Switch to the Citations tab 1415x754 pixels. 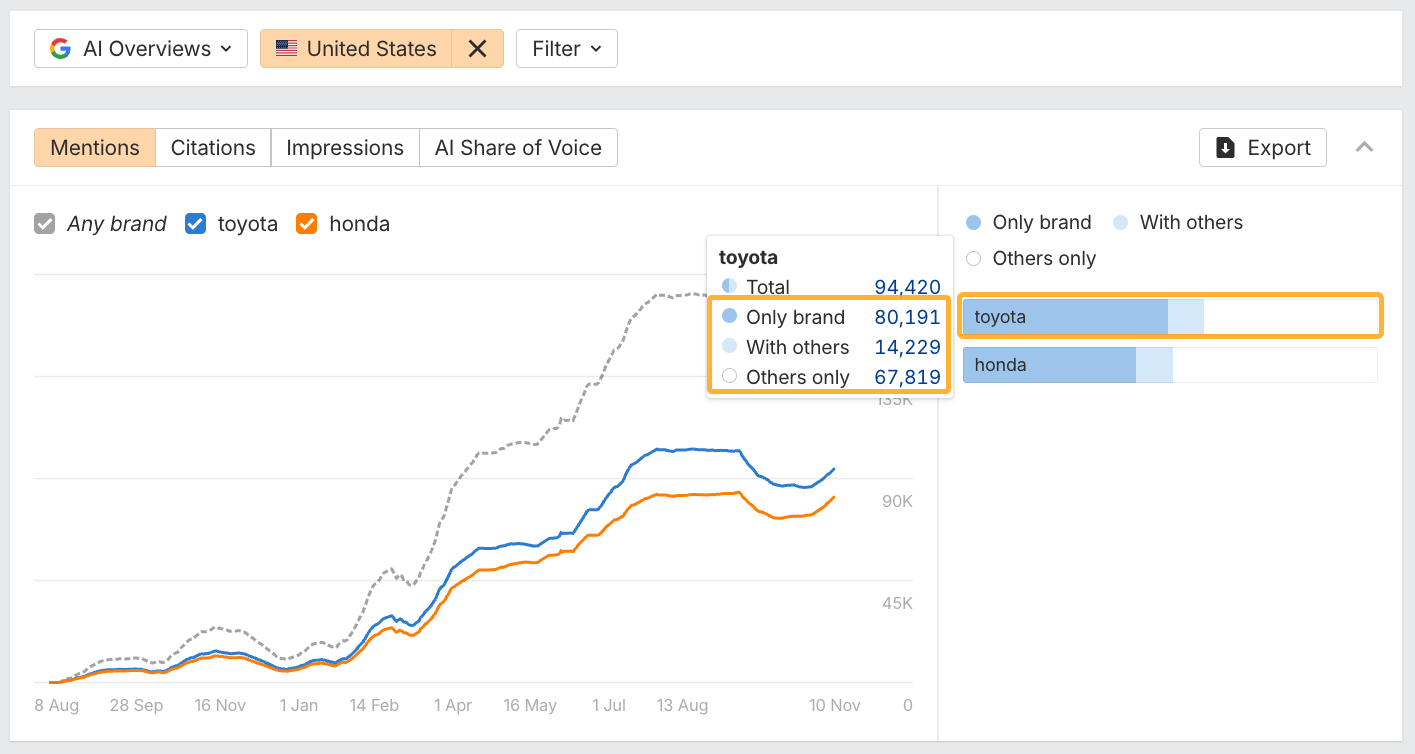212,147
